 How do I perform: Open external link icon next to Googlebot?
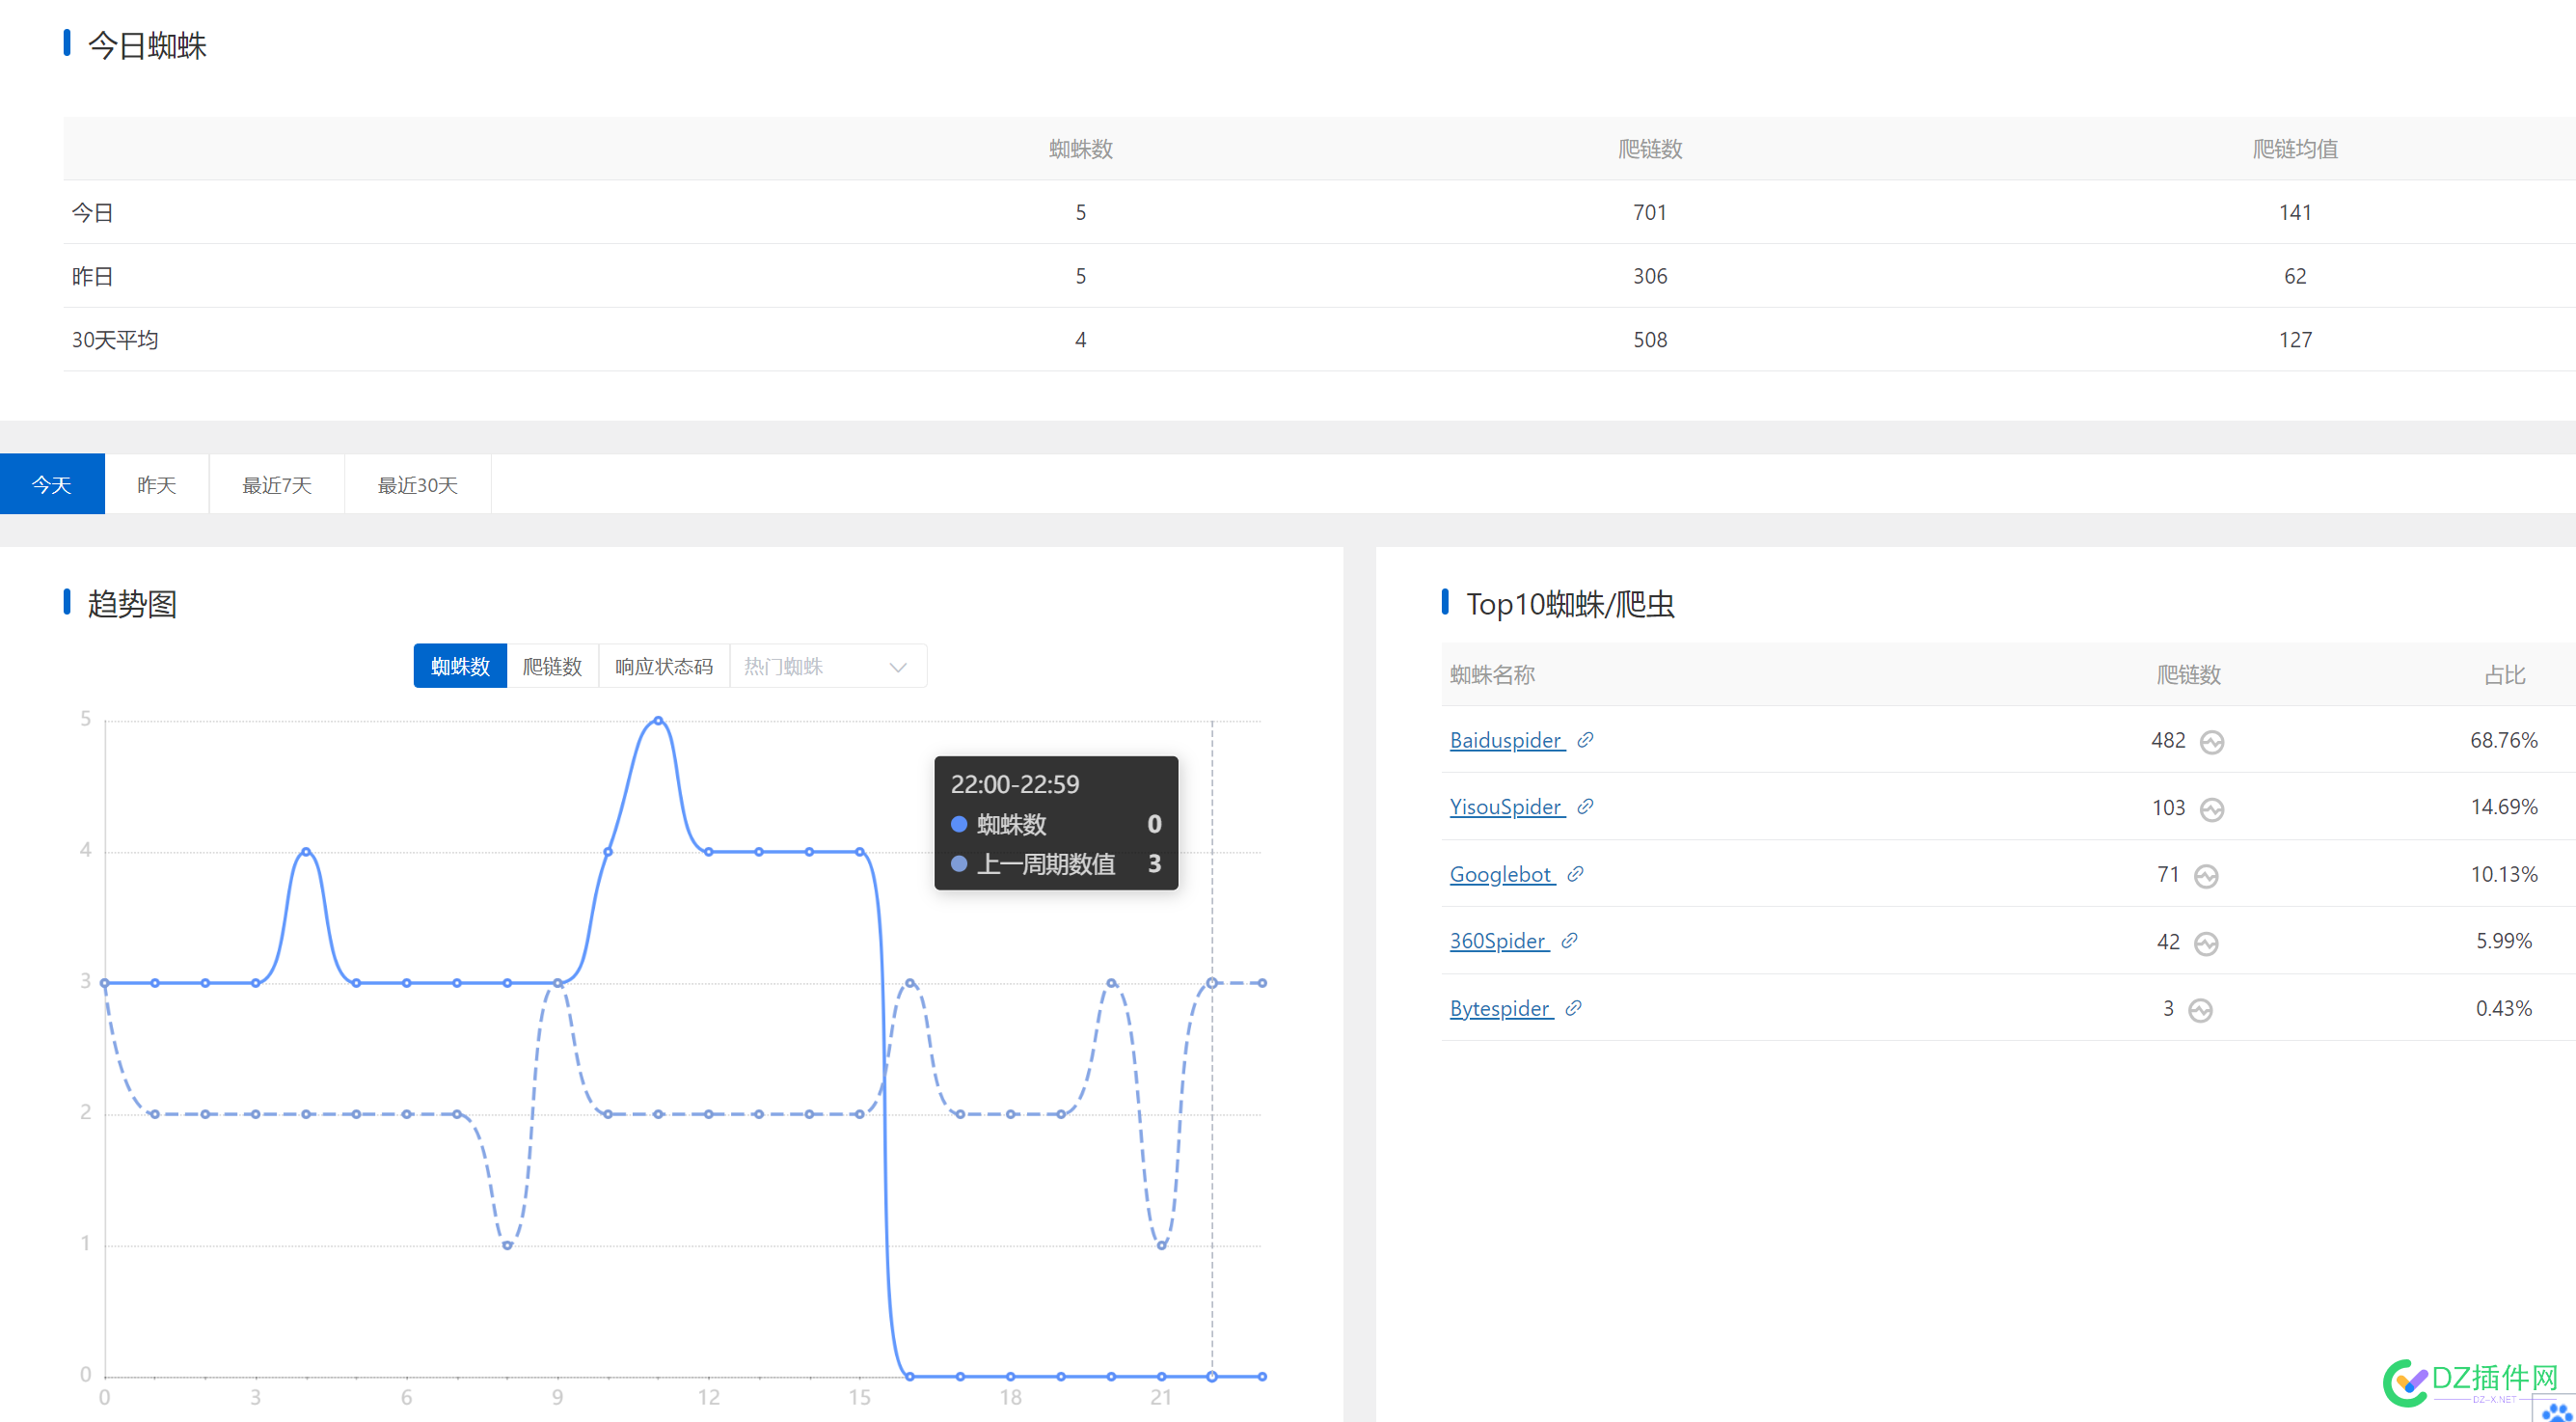1575,874
